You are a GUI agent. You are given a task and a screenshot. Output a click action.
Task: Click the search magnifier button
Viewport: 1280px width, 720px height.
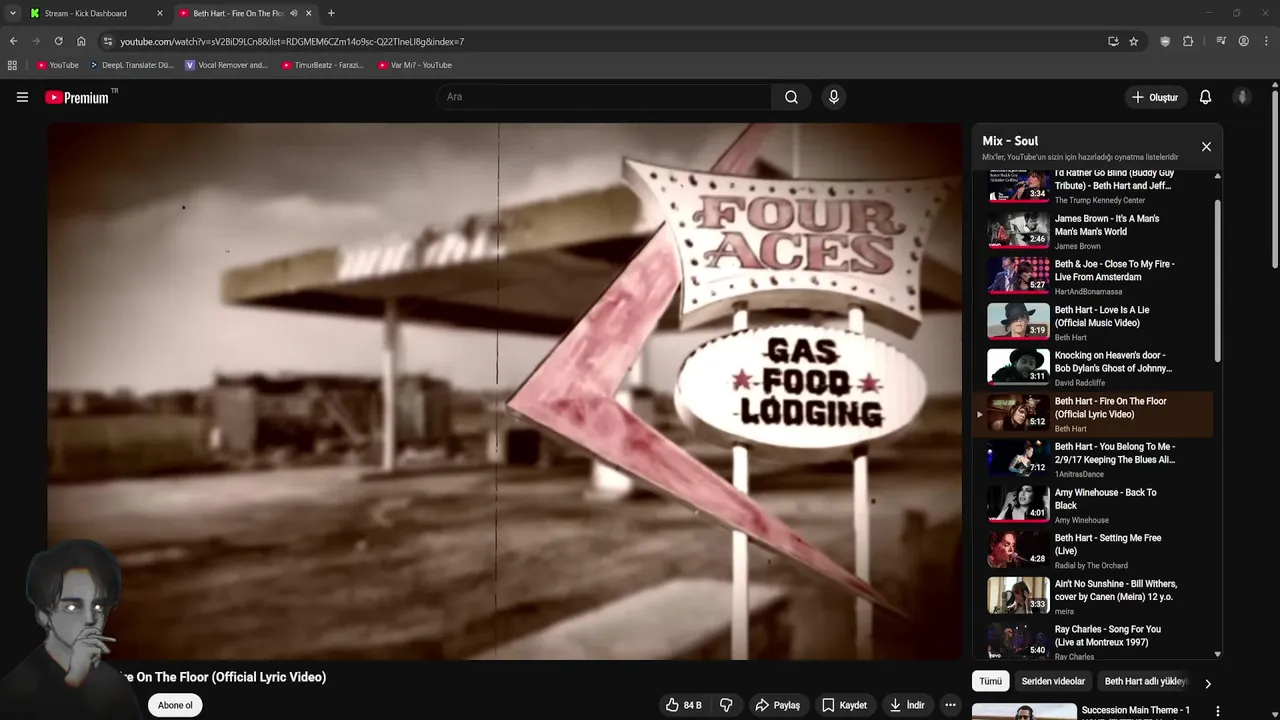click(x=791, y=97)
